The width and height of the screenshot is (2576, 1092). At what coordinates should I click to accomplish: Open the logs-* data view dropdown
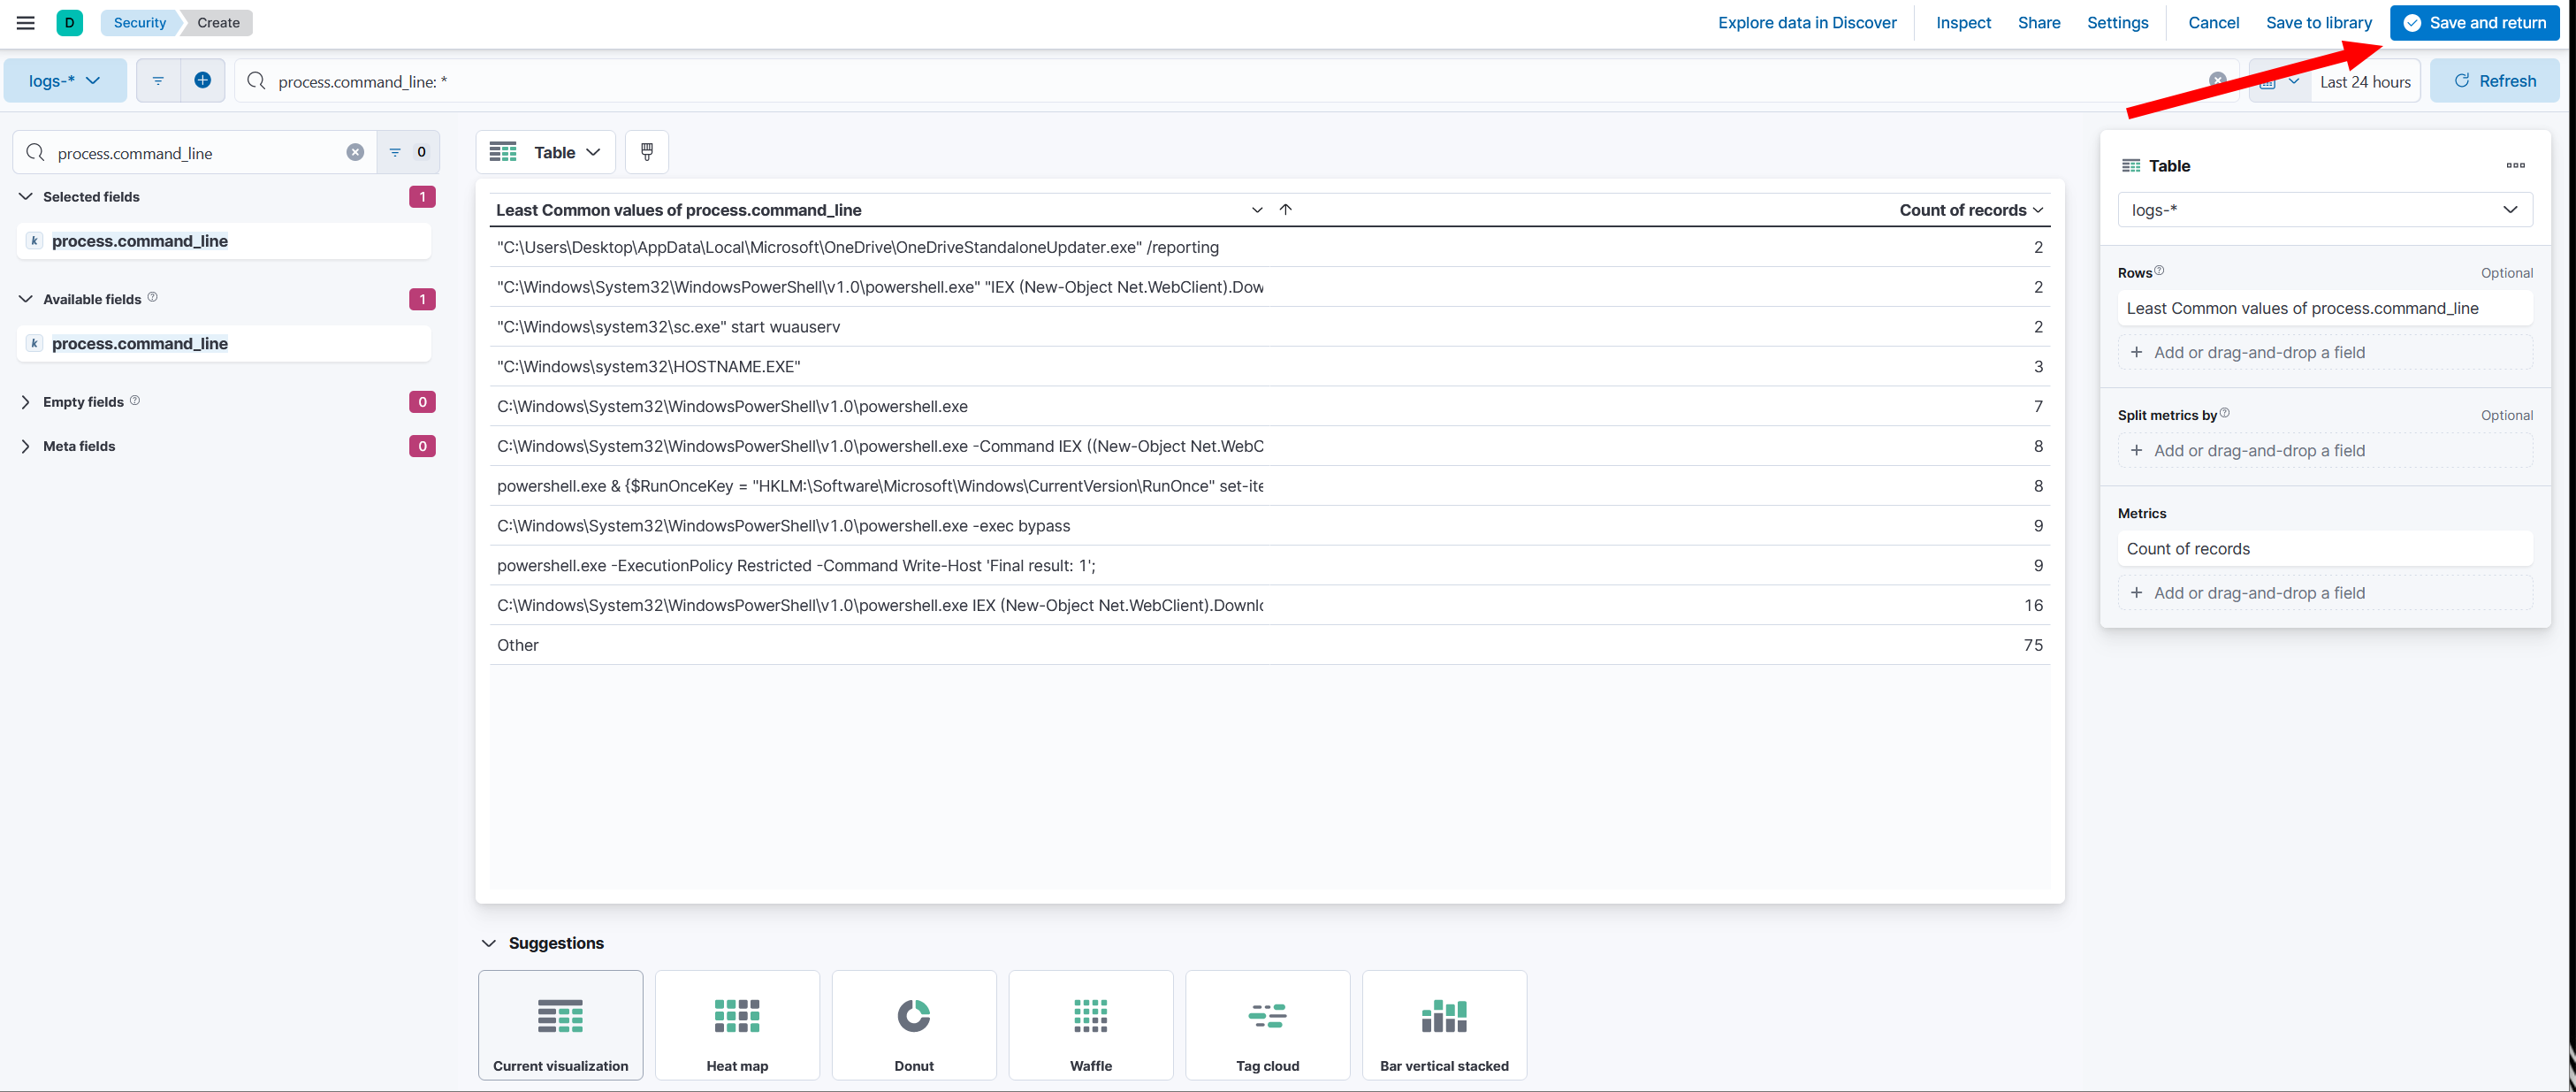pos(65,80)
